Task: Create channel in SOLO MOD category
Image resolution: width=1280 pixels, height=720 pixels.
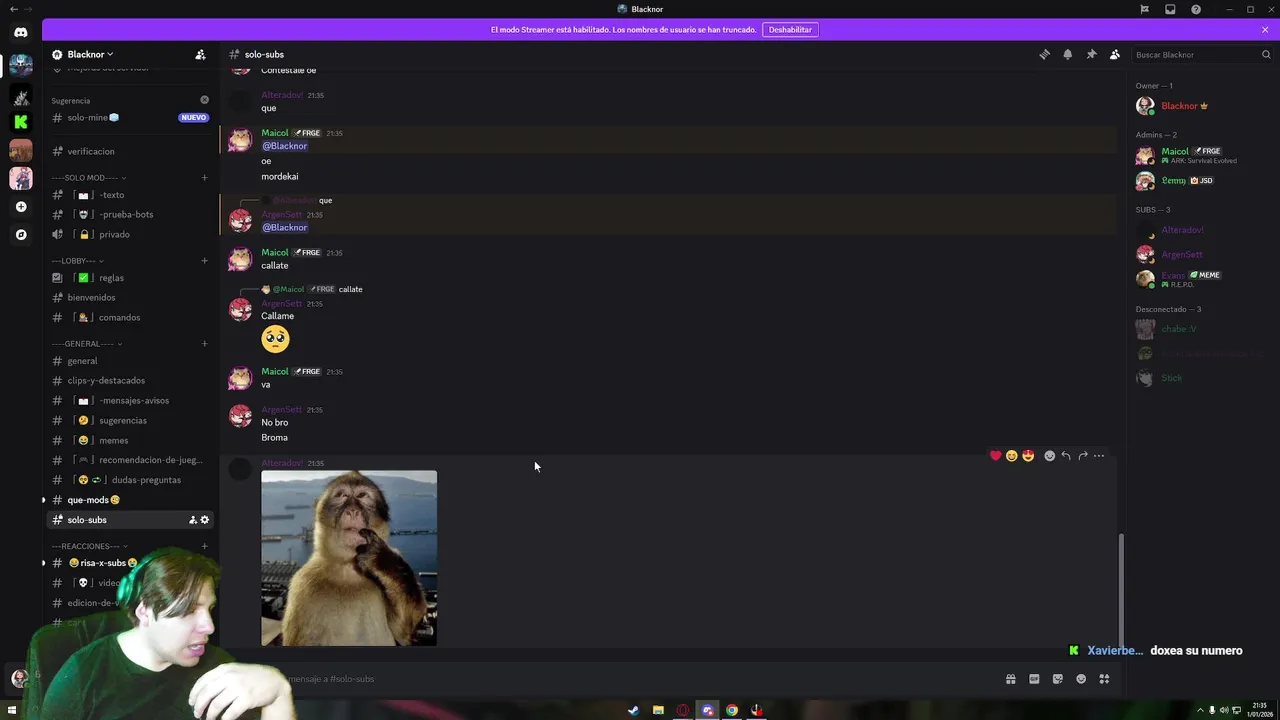Action: tap(204, 178)
